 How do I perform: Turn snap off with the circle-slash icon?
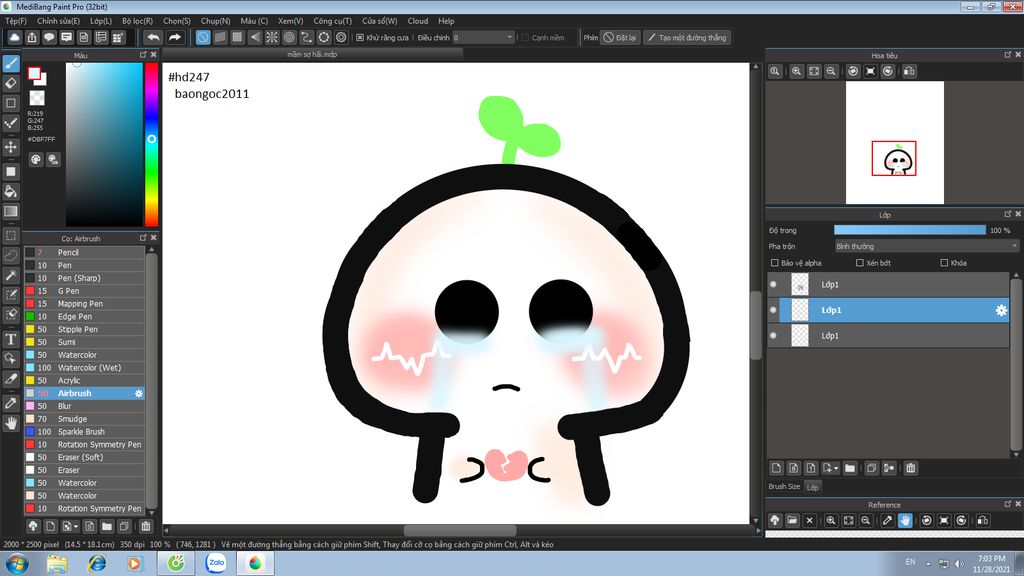pyautogui.click(x=203, y=37)
